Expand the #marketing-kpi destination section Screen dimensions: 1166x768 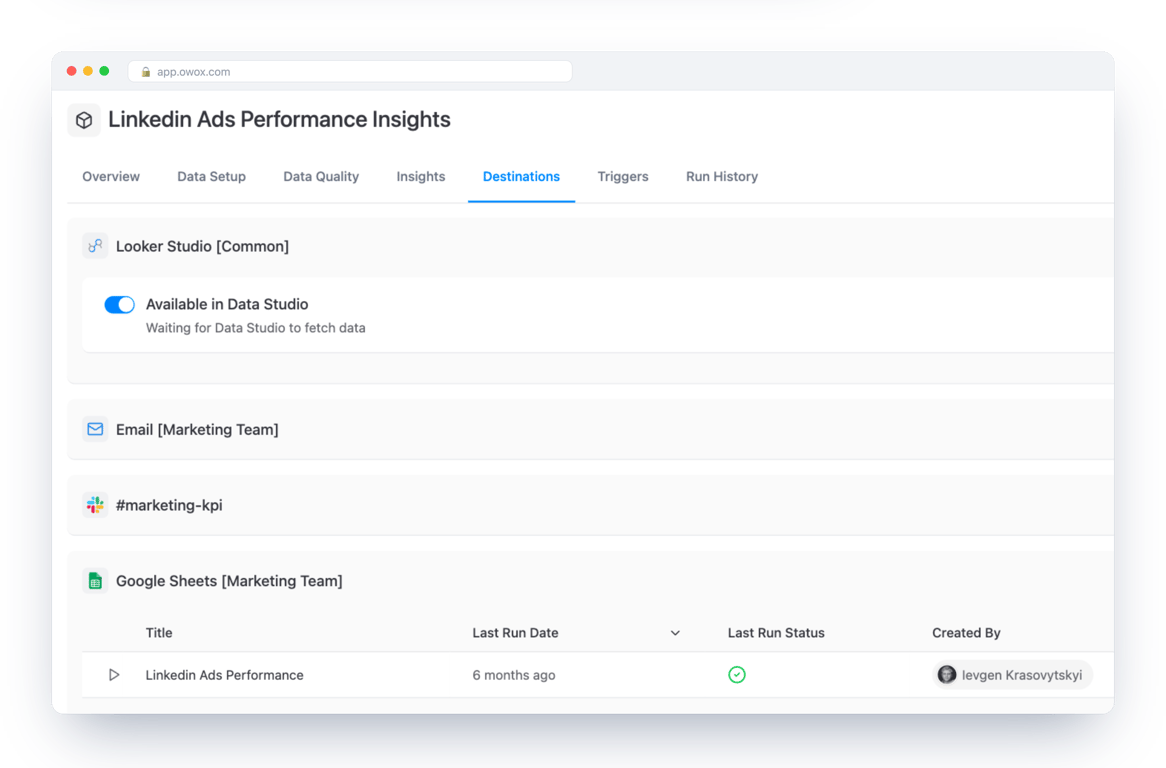pos(590,506)
